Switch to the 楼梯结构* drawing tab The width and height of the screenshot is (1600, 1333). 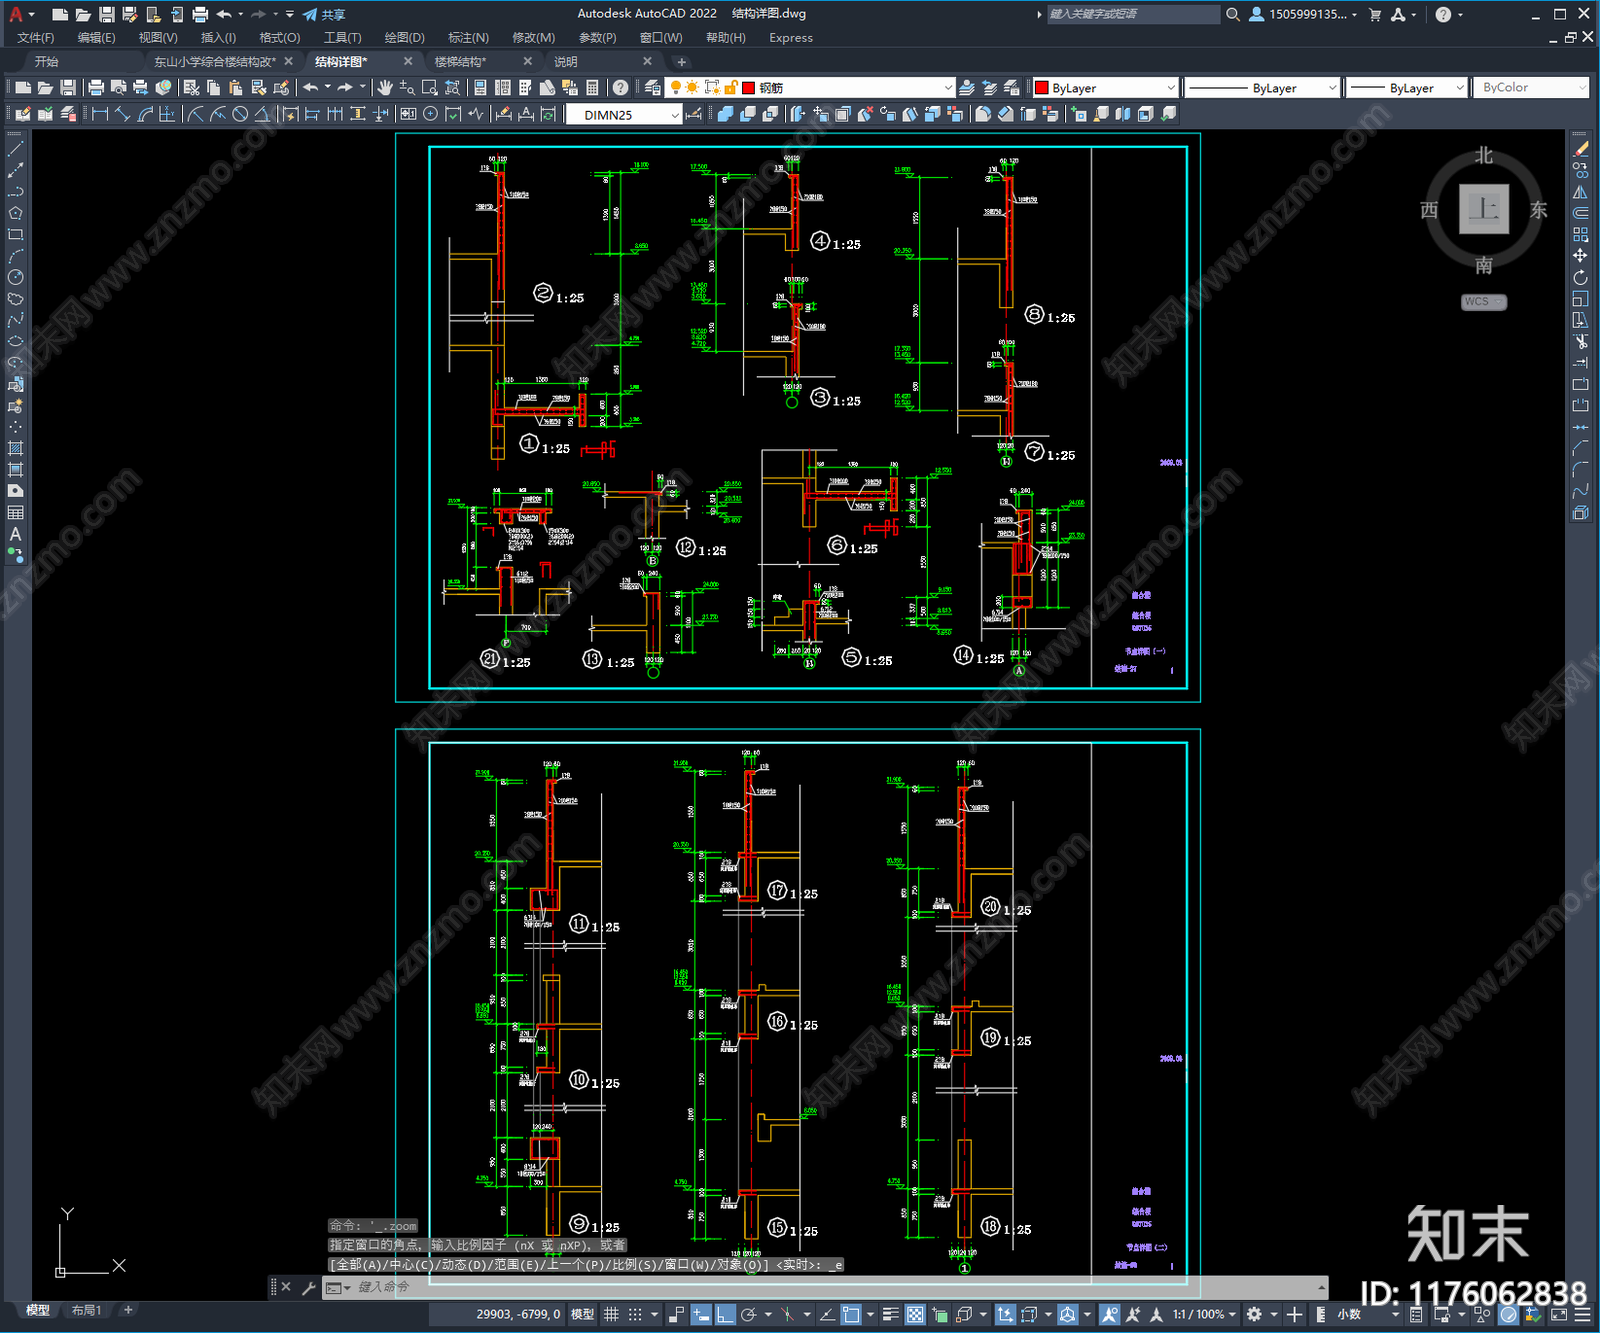(460, 62)
